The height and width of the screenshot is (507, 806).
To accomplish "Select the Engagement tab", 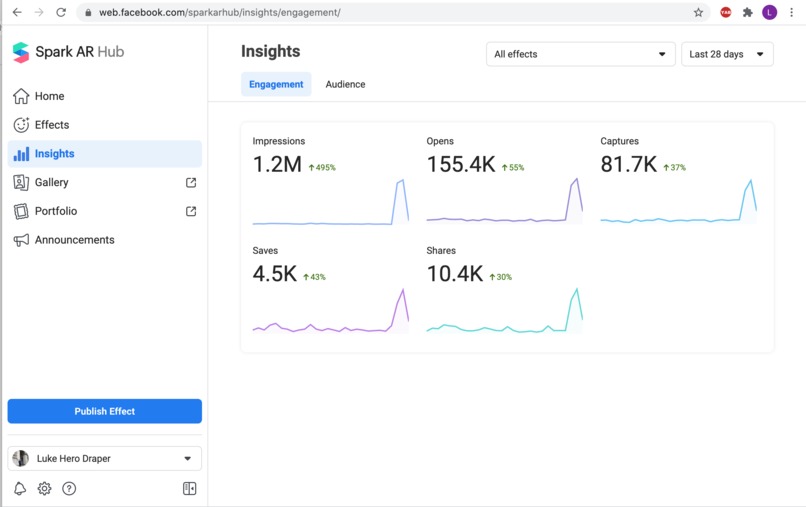I will point(276,84).
